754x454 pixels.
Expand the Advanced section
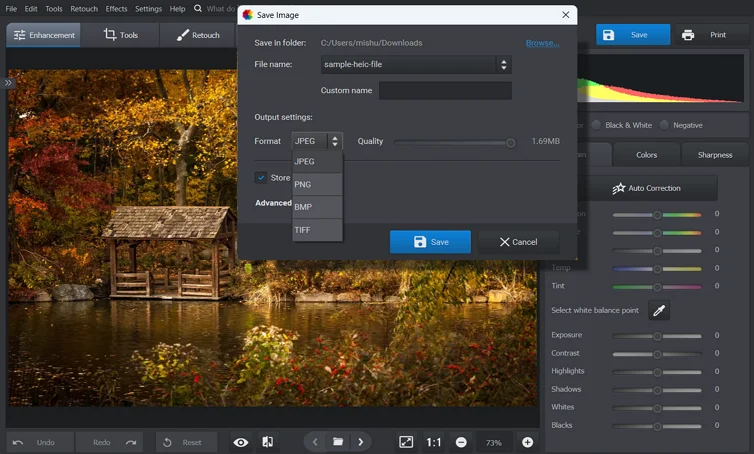273,203
